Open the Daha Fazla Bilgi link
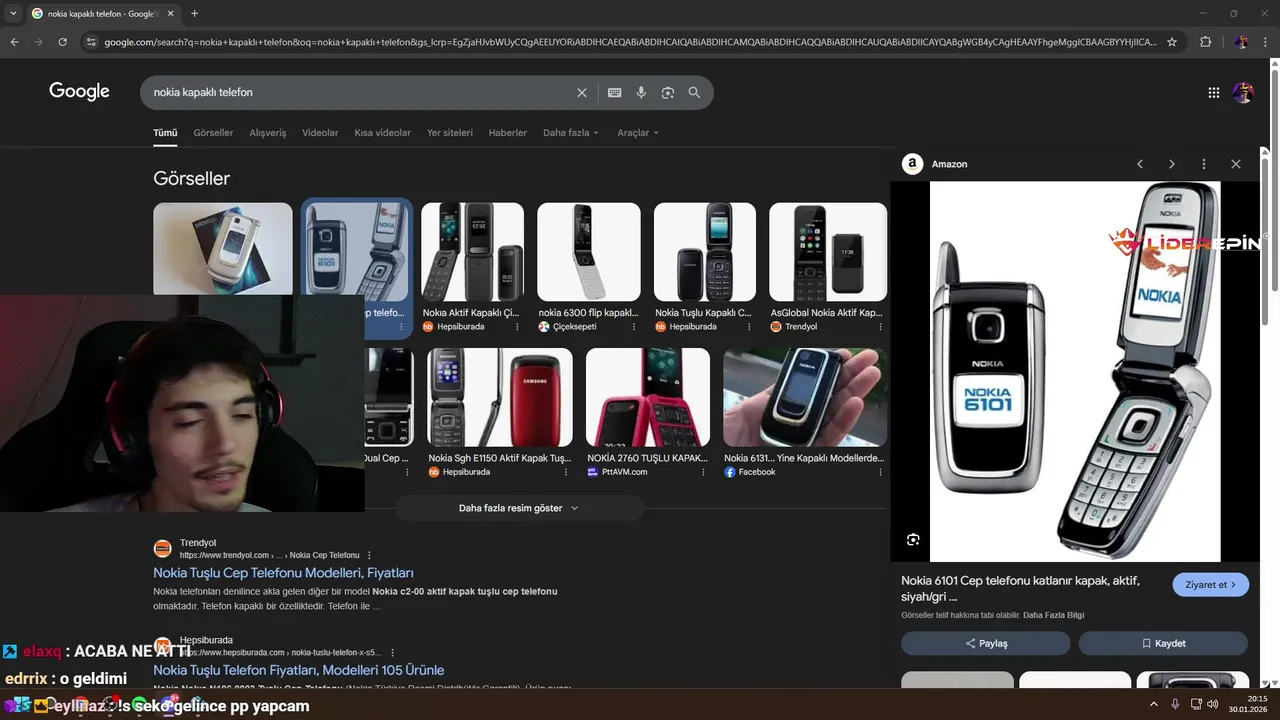The width and height of the screenshot is (1280, 720). (x=1053, y=615)
